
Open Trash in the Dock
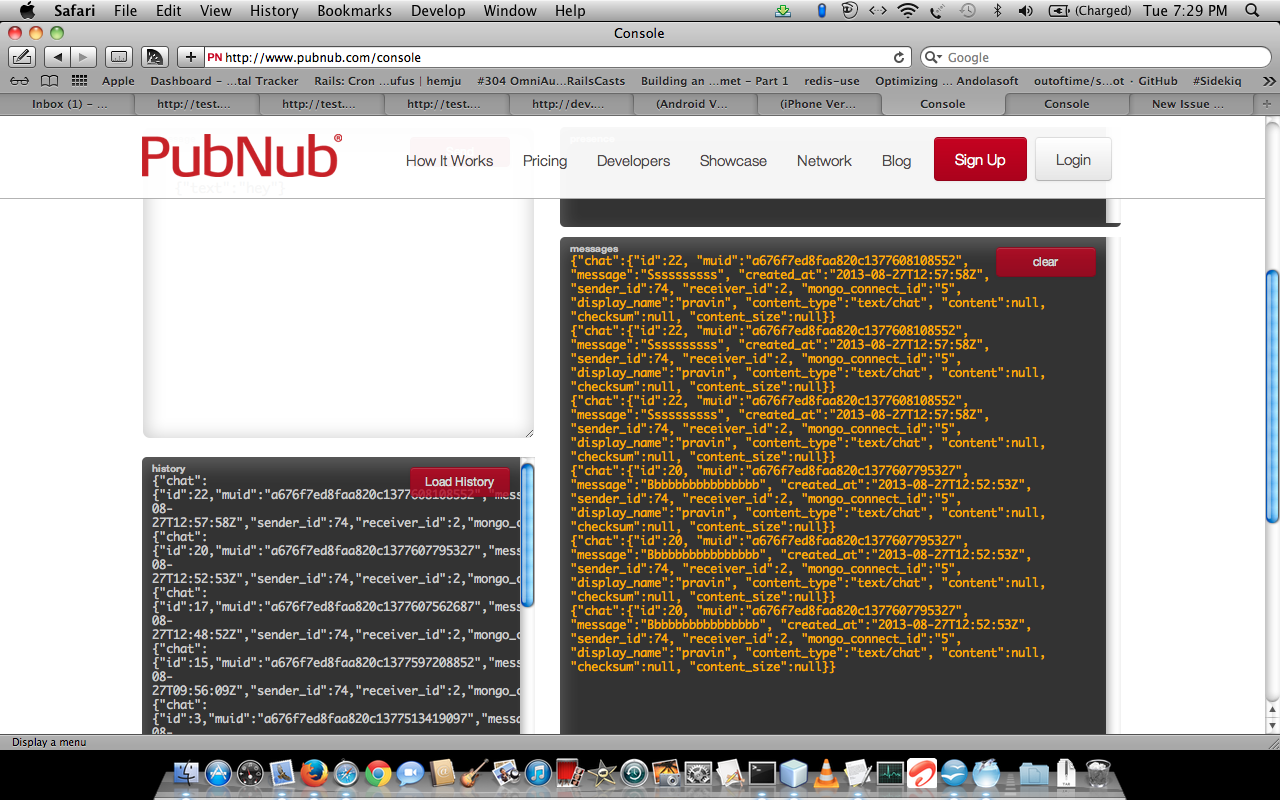point(1097,773)
